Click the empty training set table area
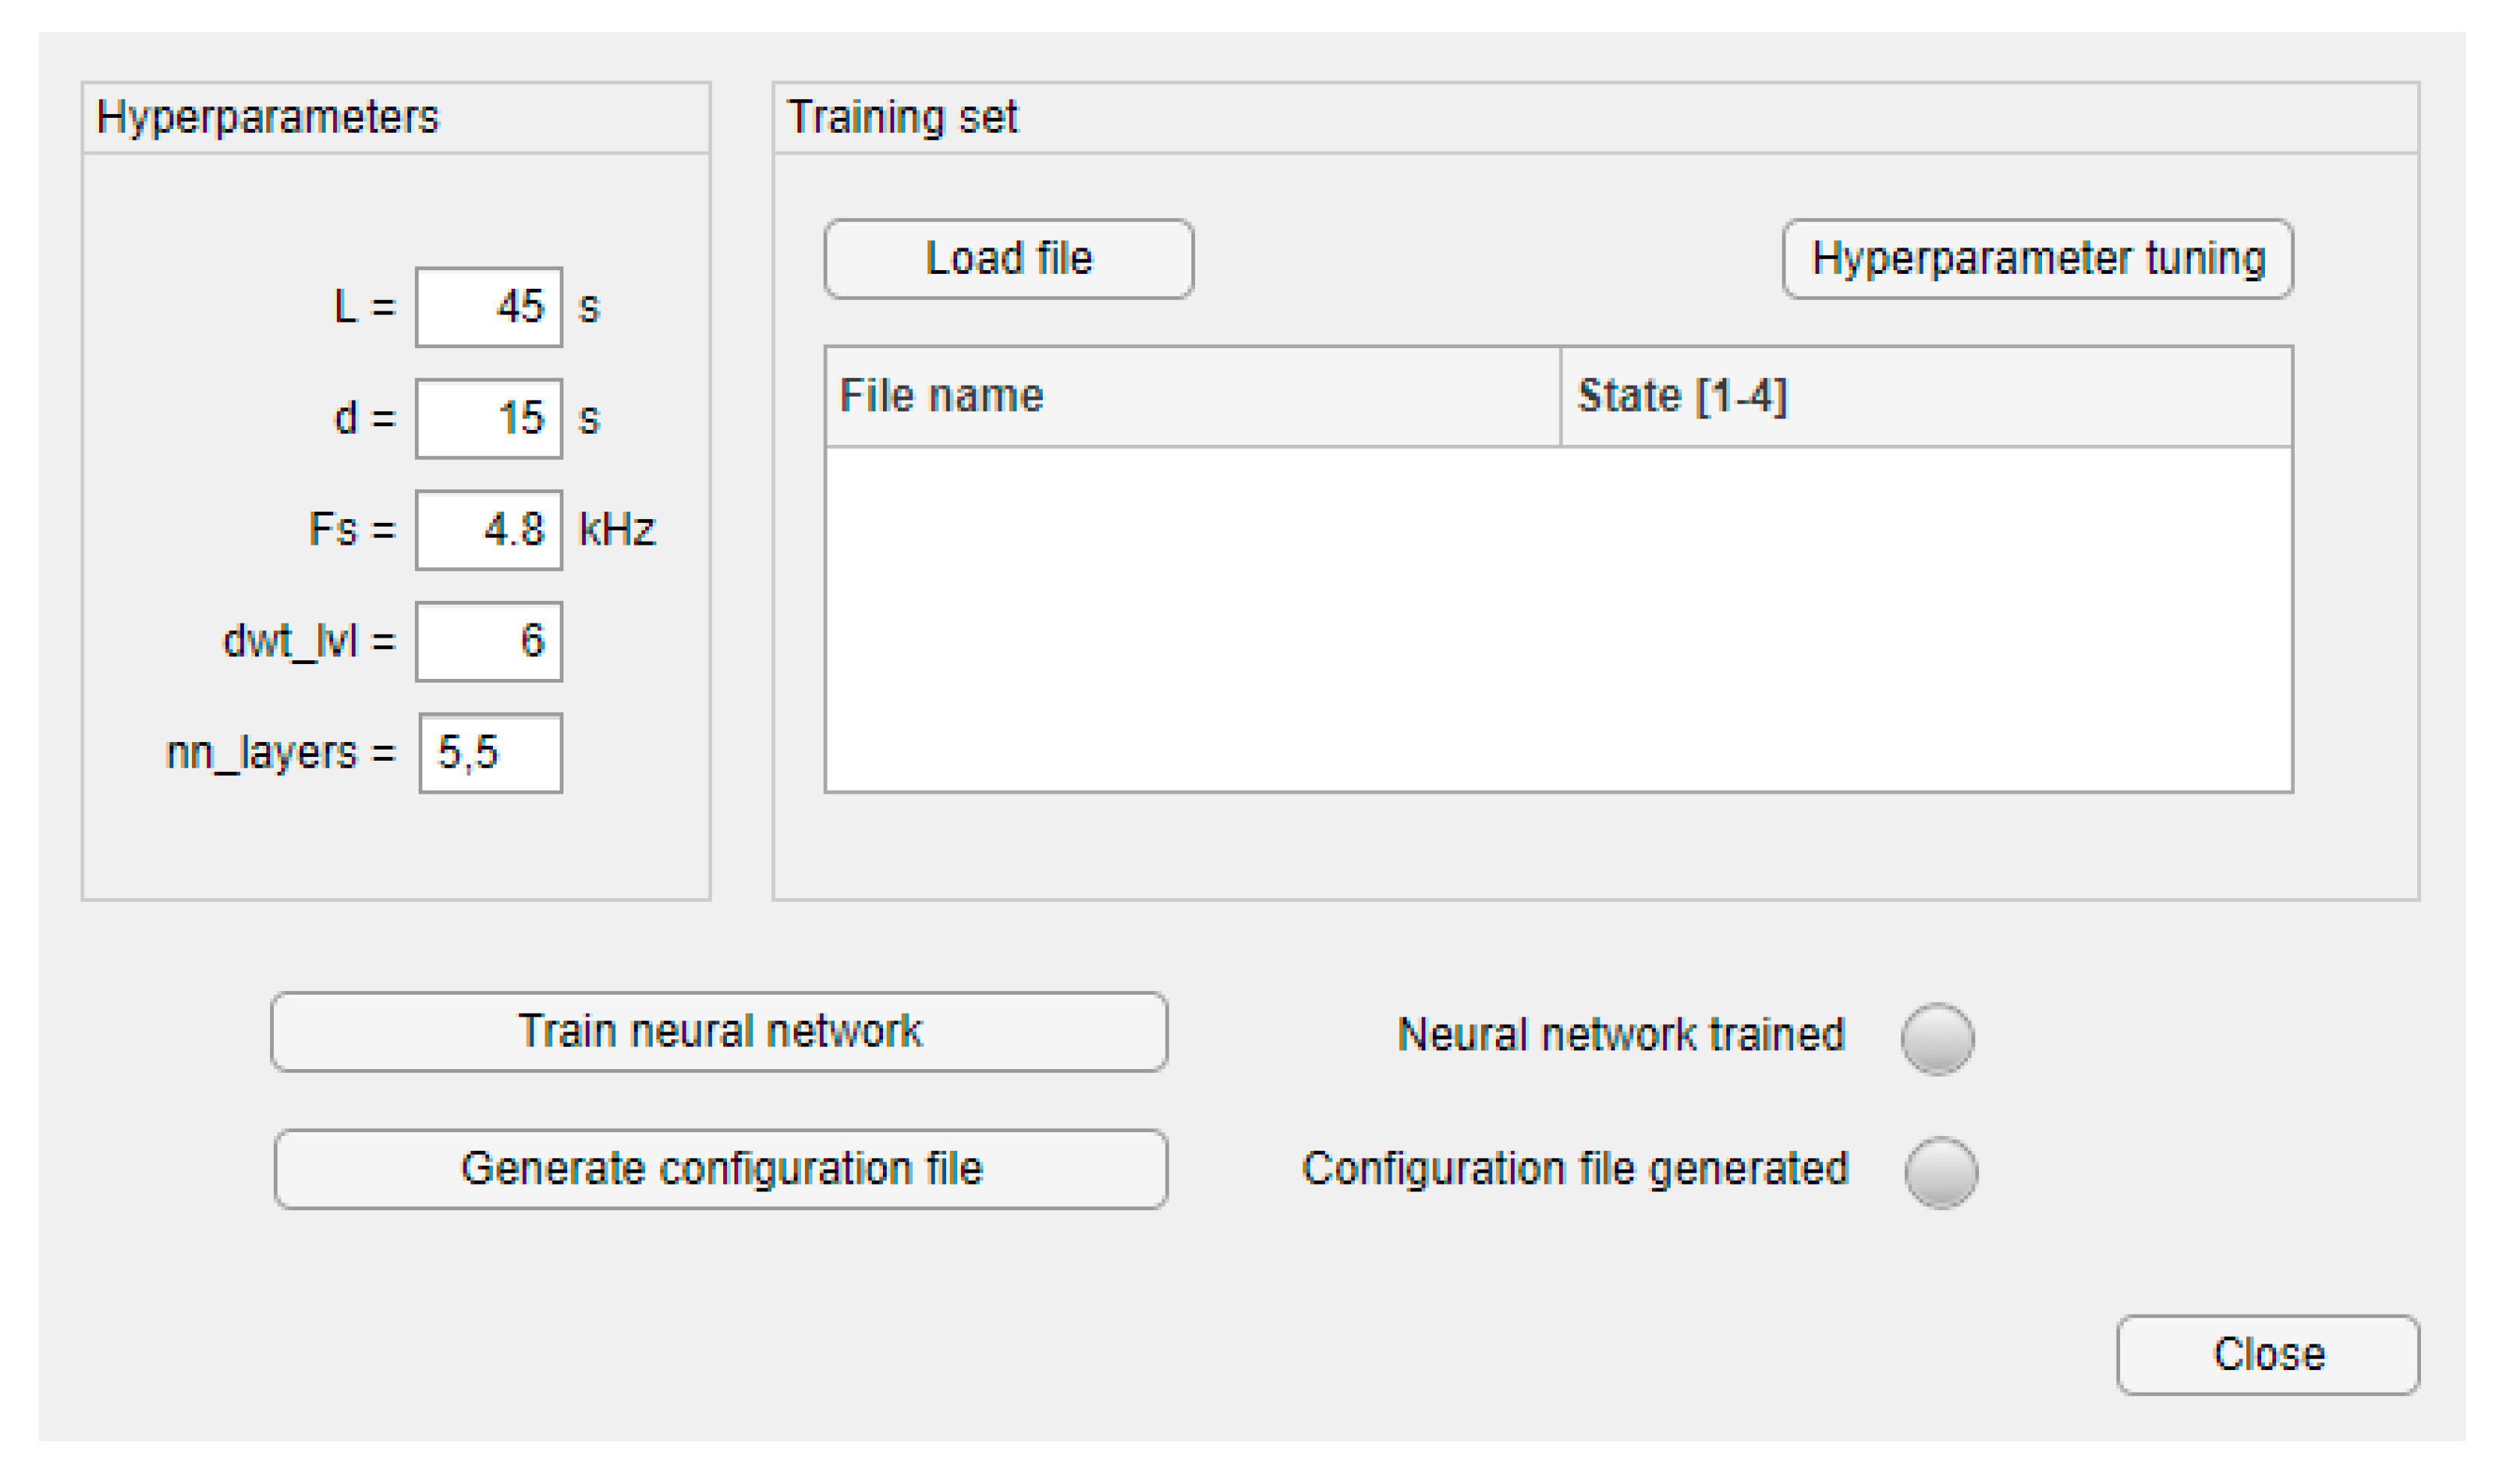The image size is (2514, 1484). tap(1557, 618)
